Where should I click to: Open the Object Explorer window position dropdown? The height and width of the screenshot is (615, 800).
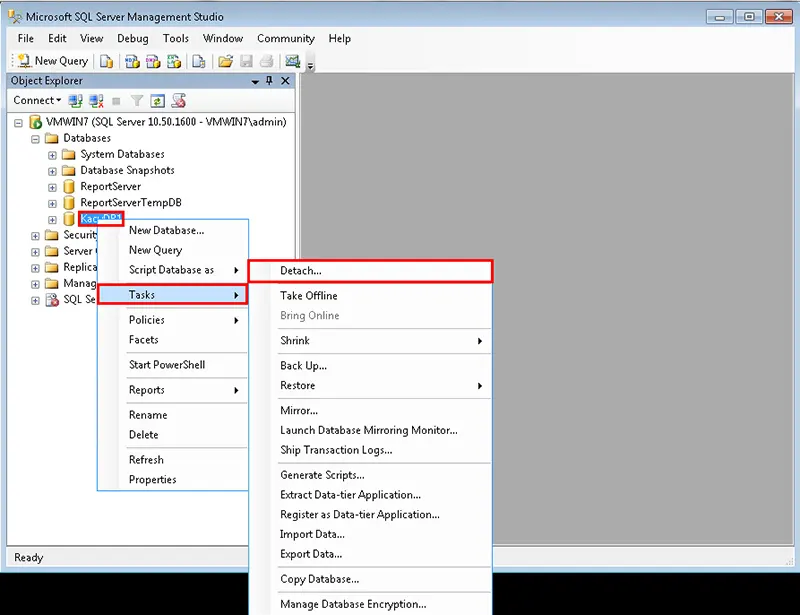pyautogui.click(x=255, y=81)
